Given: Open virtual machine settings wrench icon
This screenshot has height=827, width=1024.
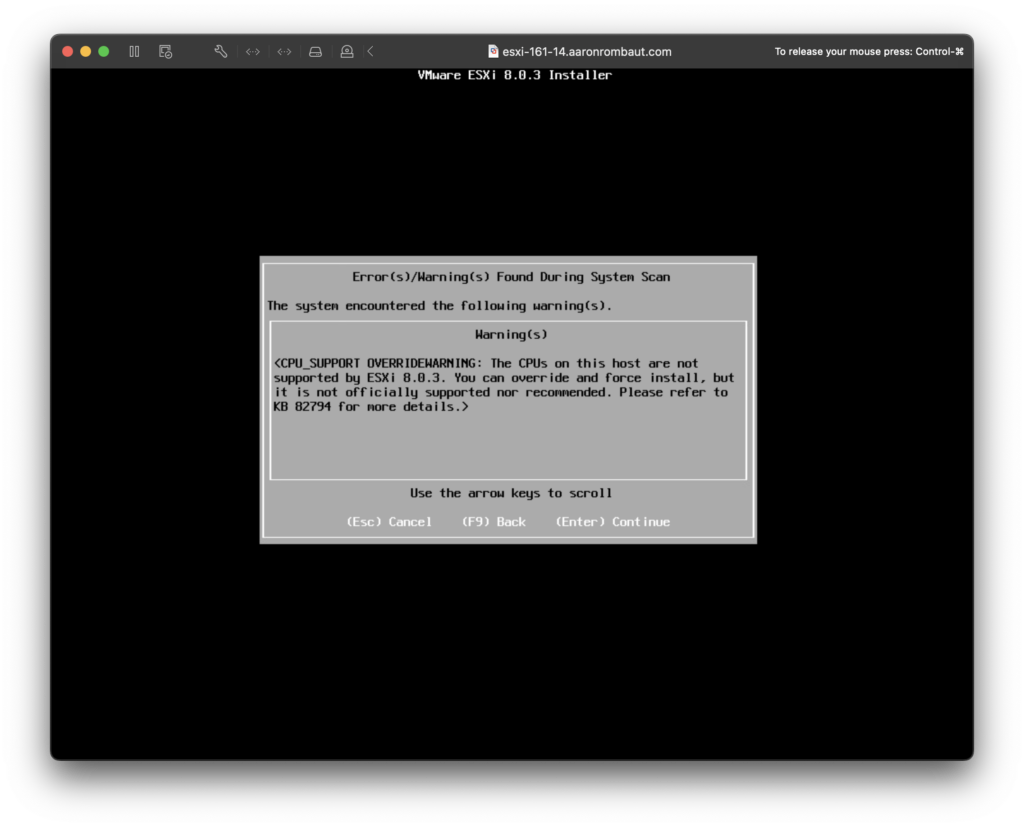Looking at the screenshot, I should click(221, 51).
